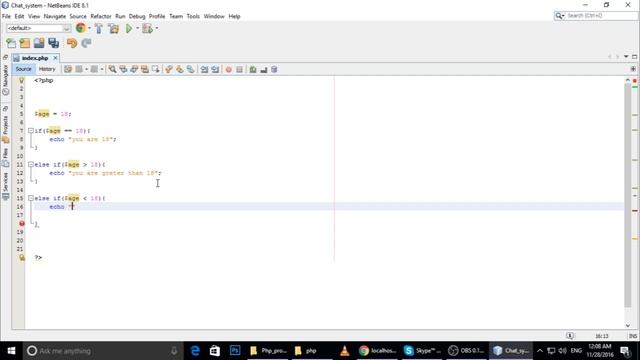Viewport: 640px width, 360px height.
Task: Run the project with the green play icon
Action: pos(129,28)
